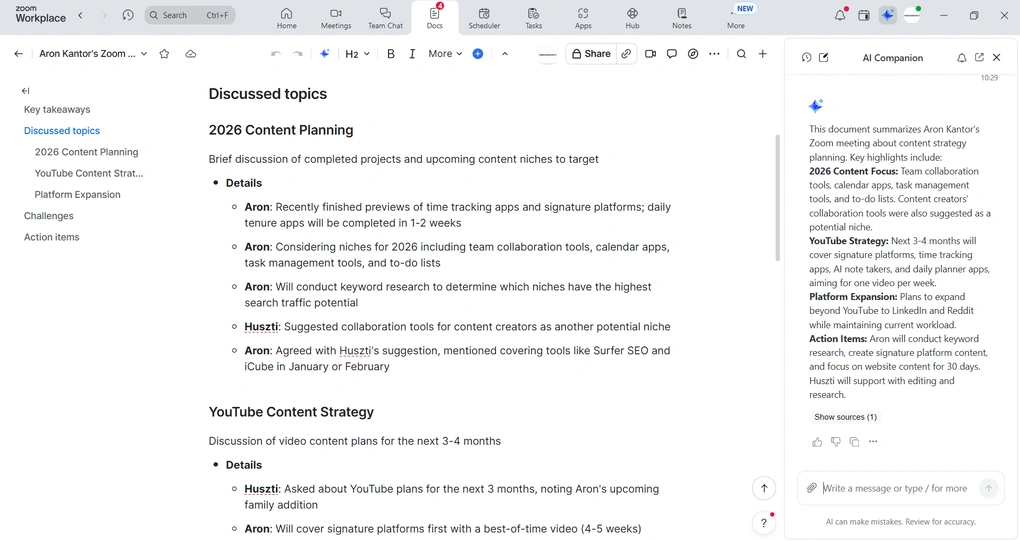Open the help question mark button
Image resolution: width=1020 pixels, height=541 pixels.
[764, 523]
